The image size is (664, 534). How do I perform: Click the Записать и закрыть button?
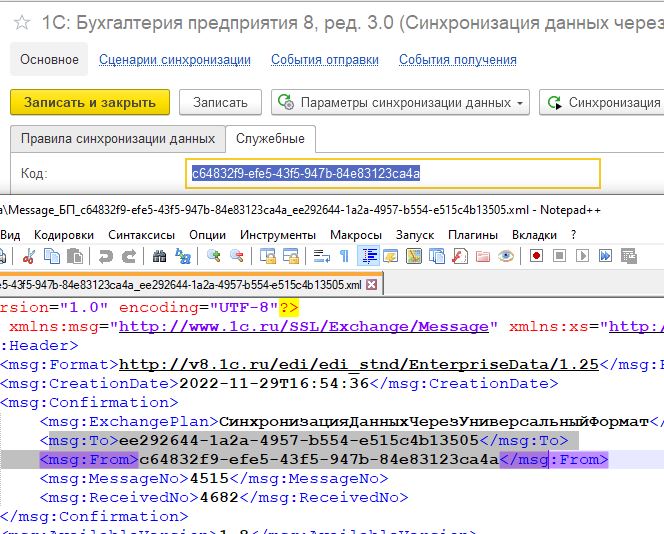click(90, 102)
